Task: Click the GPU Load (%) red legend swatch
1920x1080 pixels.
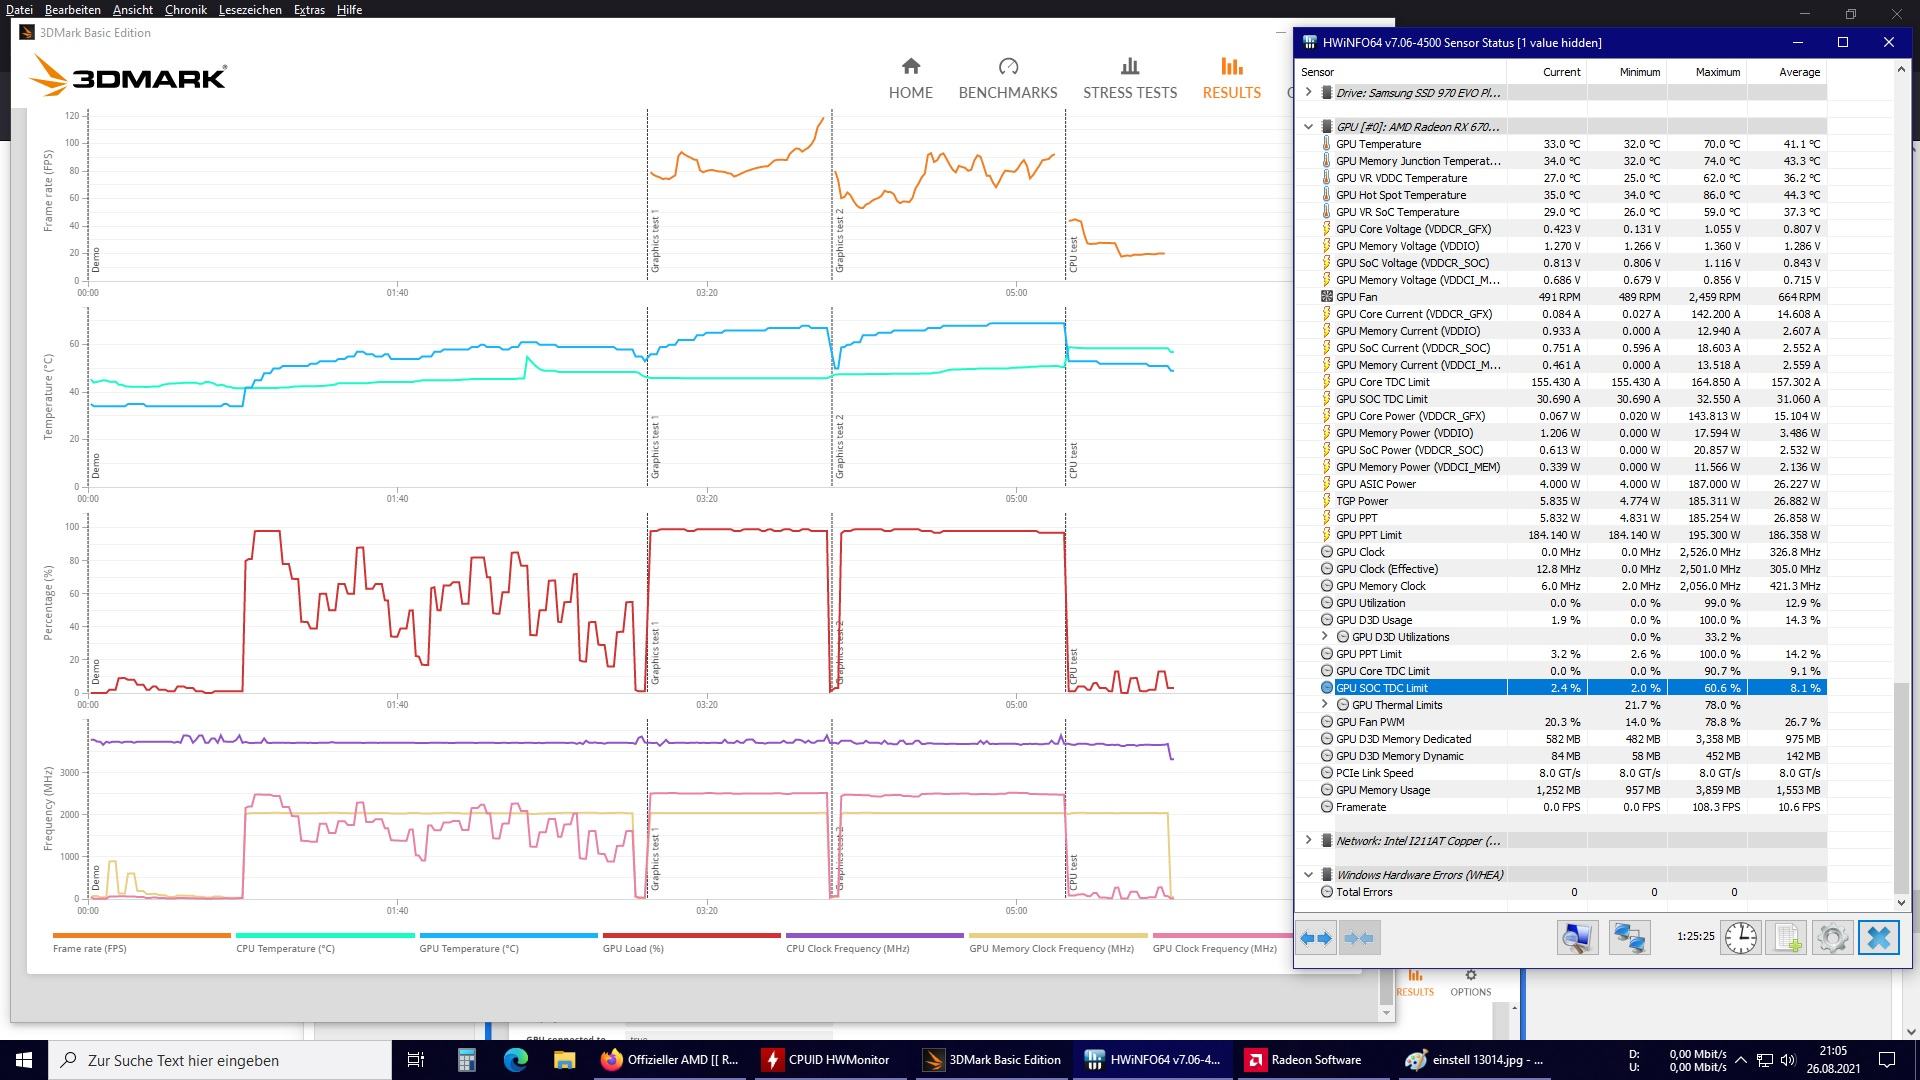Action: pos(691,936)
